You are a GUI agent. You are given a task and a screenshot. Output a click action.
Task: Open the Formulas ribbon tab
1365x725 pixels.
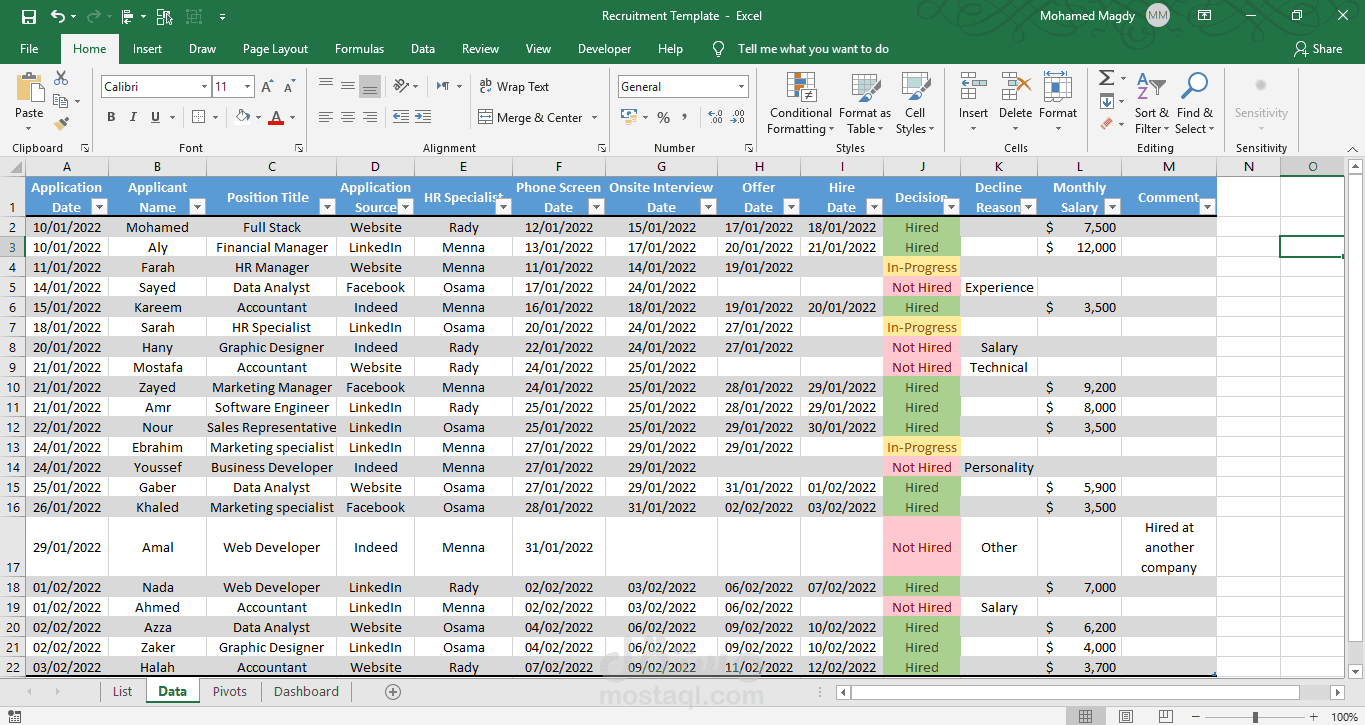[x=359, y=48]
